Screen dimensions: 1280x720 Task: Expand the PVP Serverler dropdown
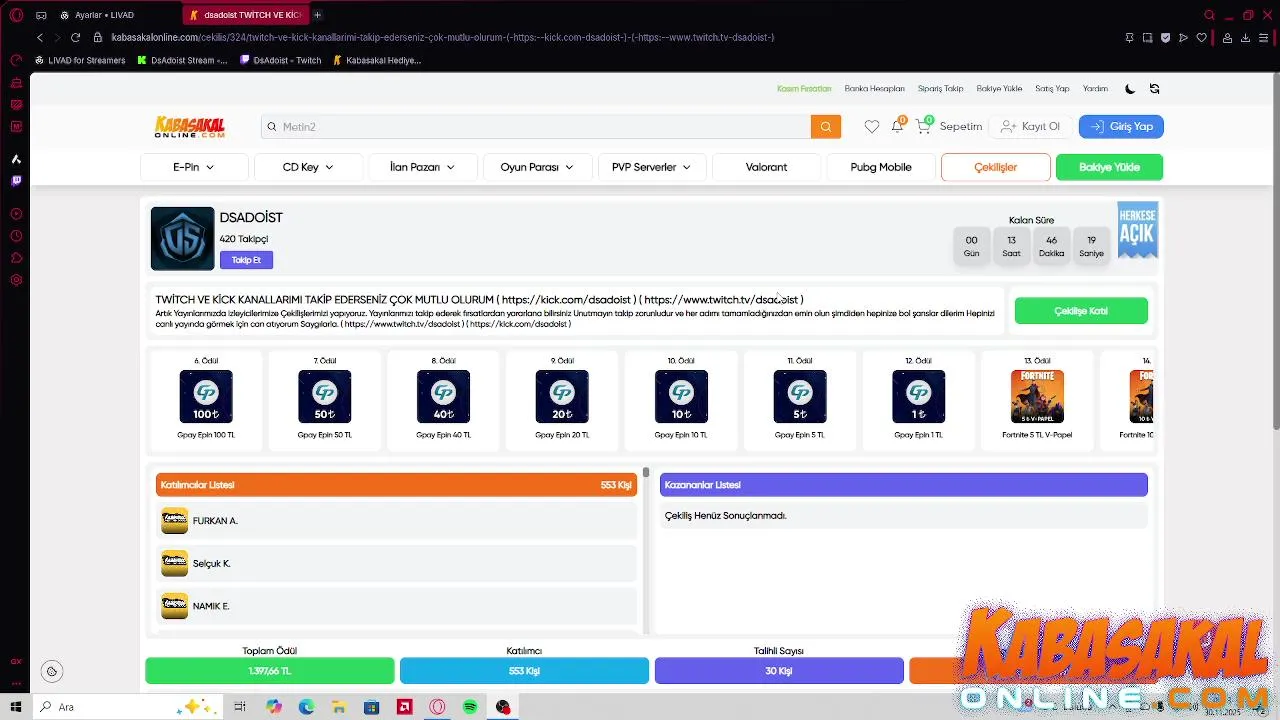[652, 167]
